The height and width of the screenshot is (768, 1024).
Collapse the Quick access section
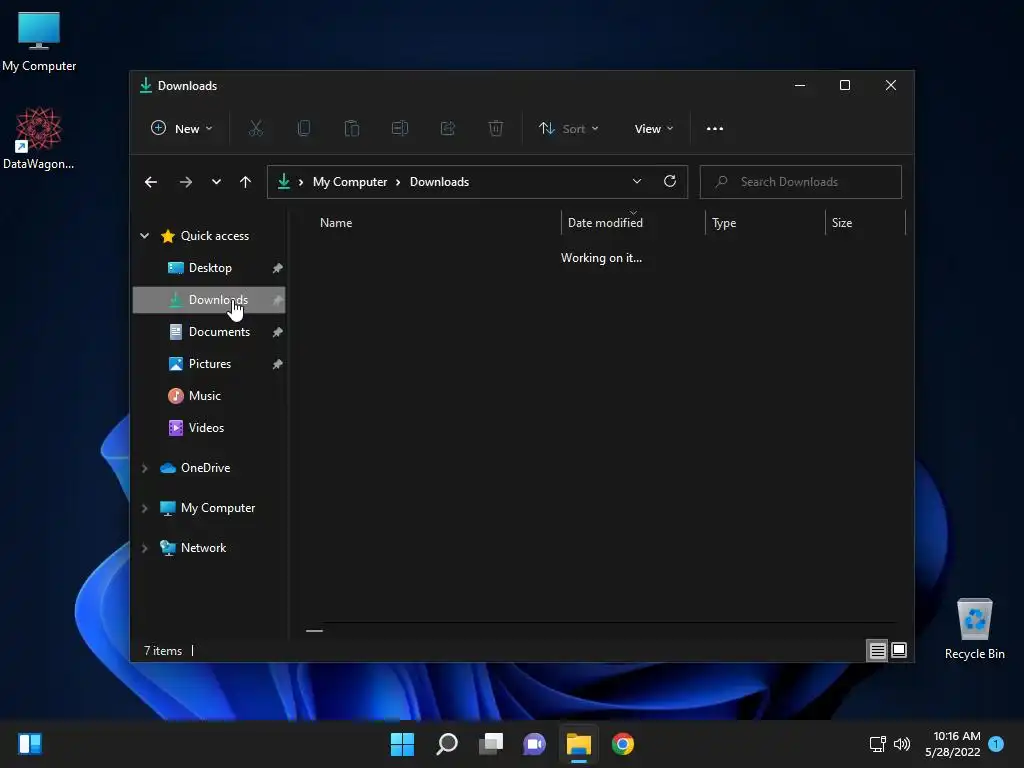click(144, 236)
